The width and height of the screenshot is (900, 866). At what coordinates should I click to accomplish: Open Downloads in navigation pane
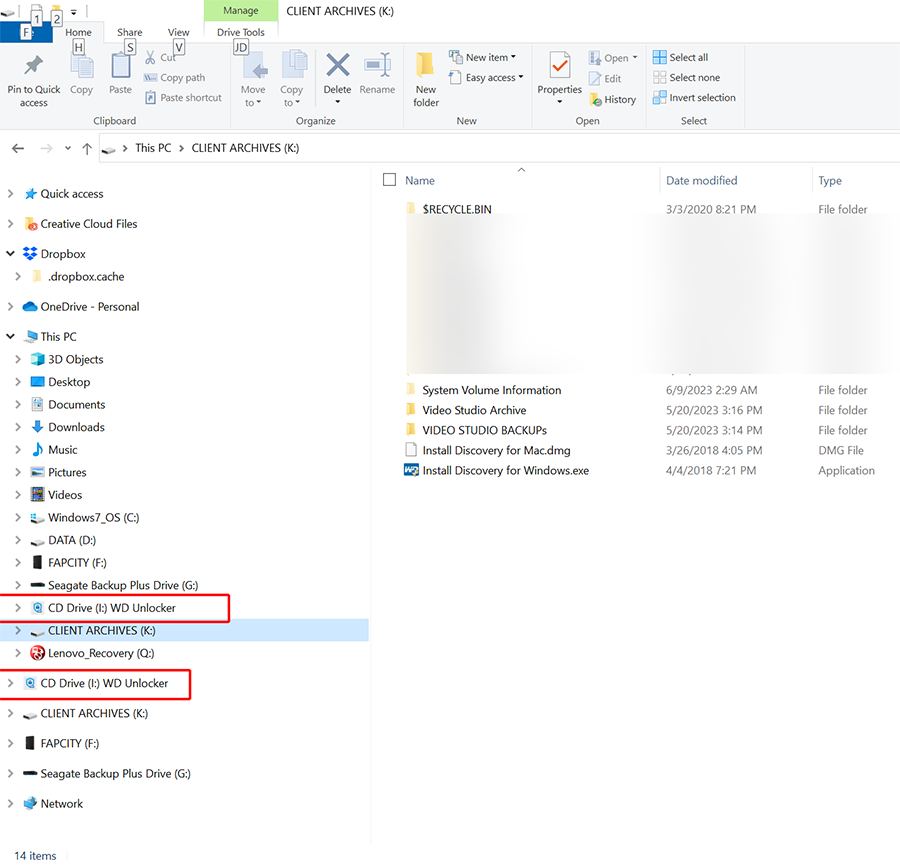tap(76, 427)
